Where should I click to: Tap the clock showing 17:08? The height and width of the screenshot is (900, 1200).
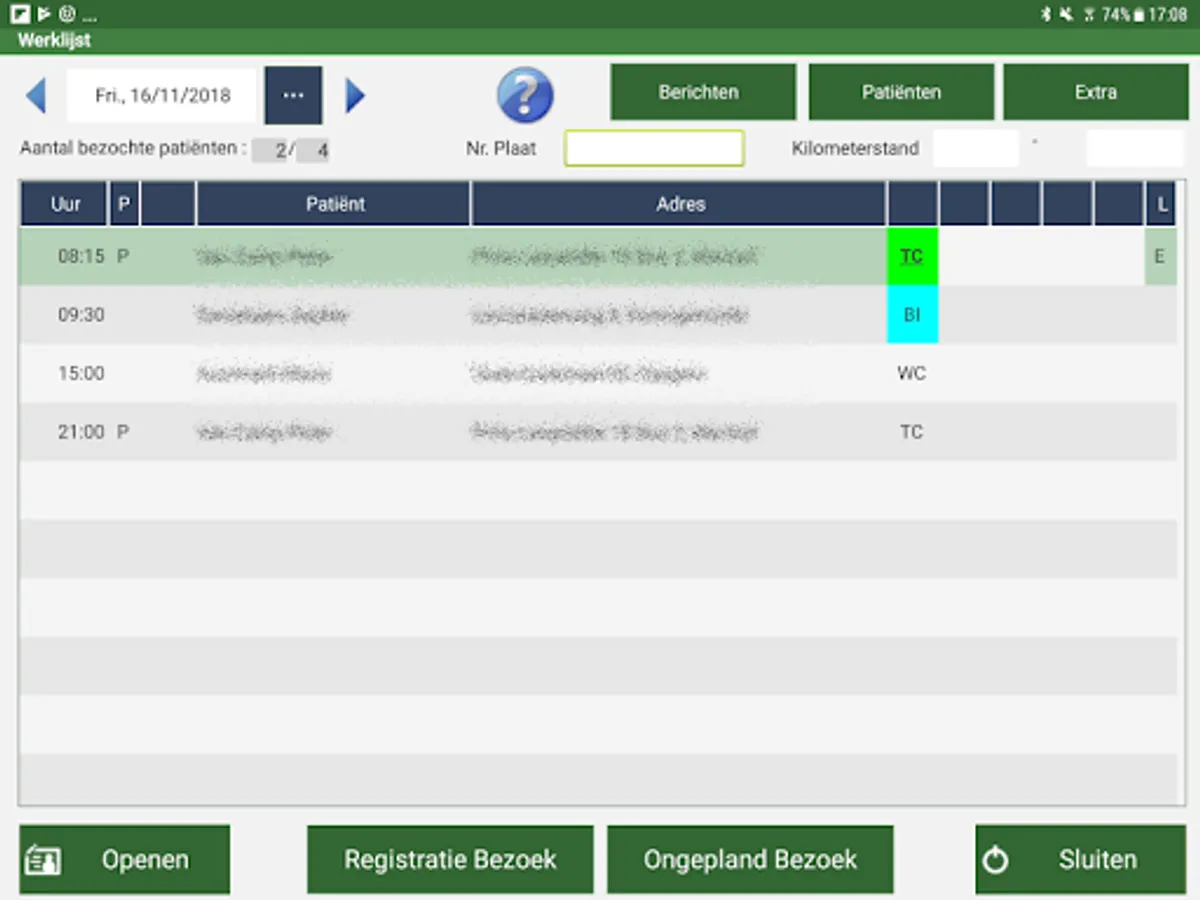tap(1168, 14)
